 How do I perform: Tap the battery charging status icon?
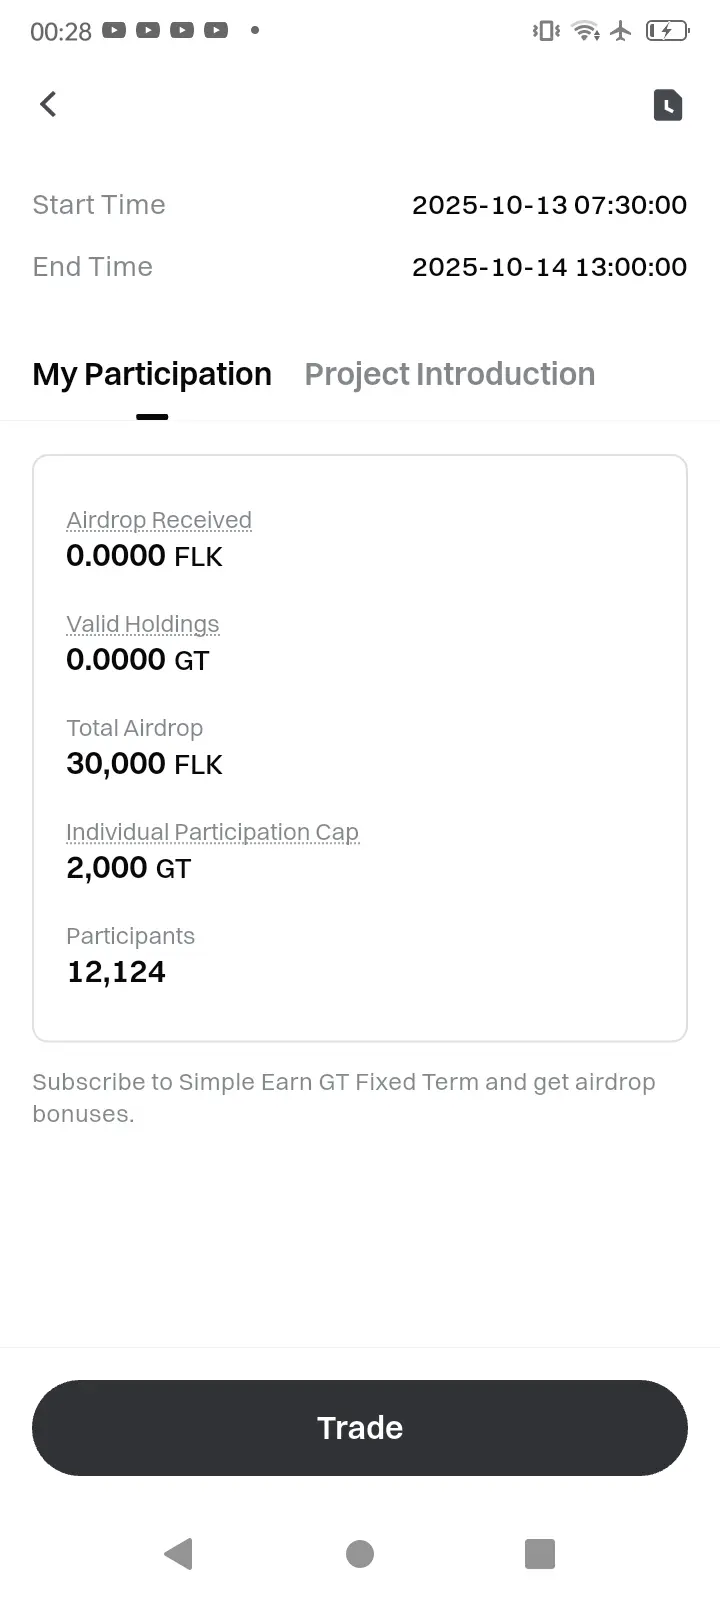point(667,31)
